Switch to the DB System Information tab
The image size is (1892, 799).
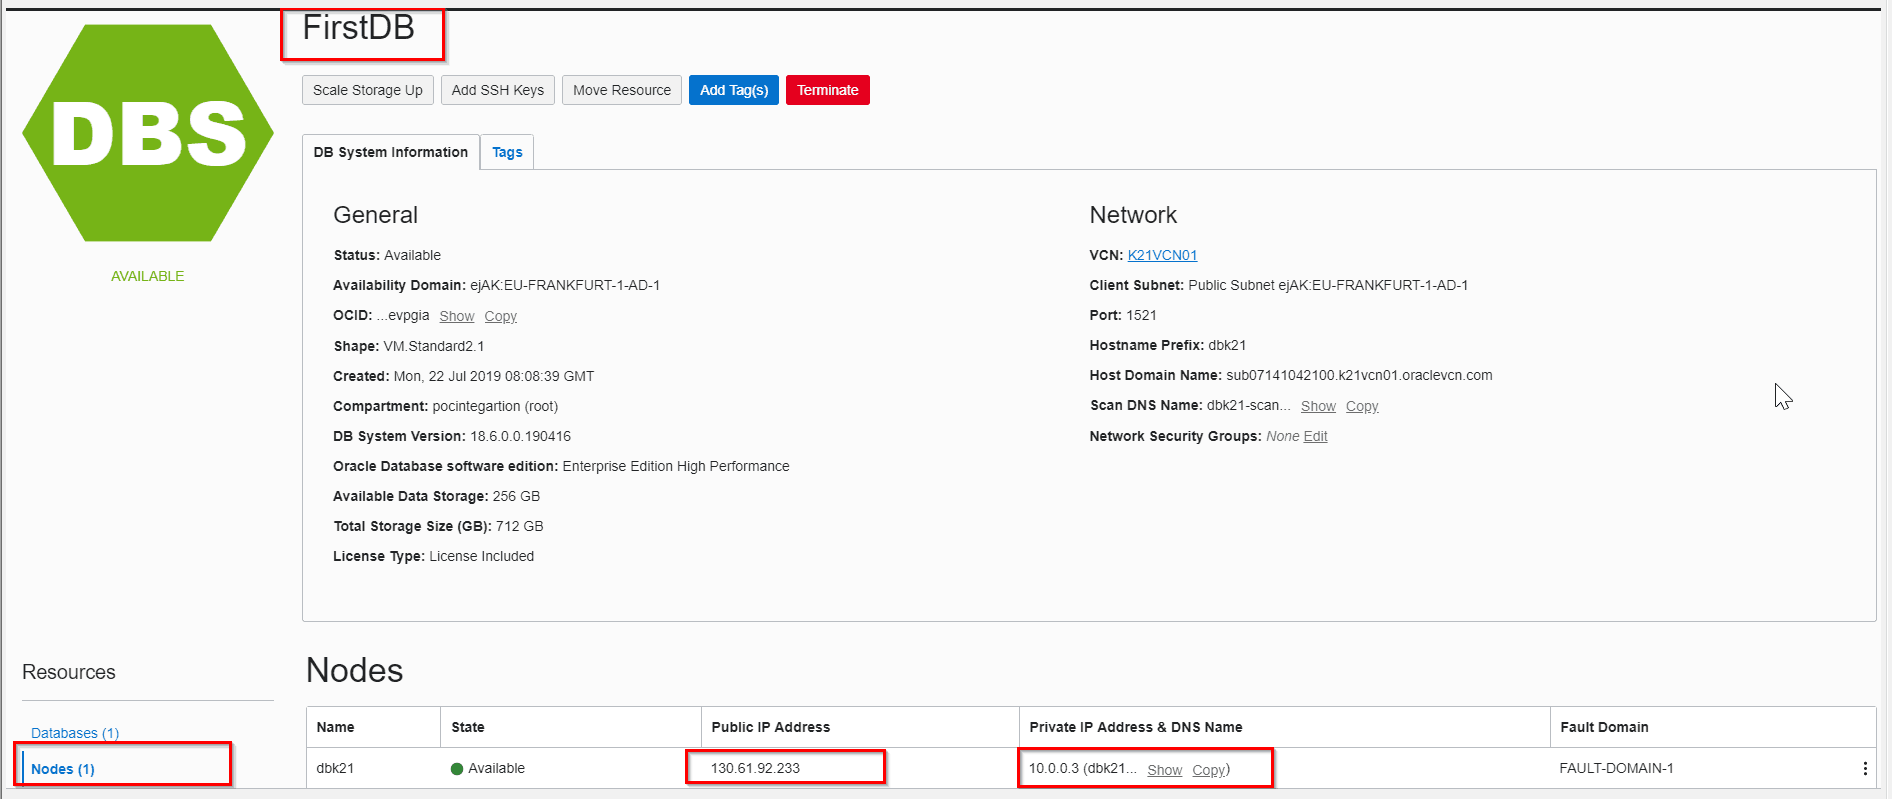point(391,152)
